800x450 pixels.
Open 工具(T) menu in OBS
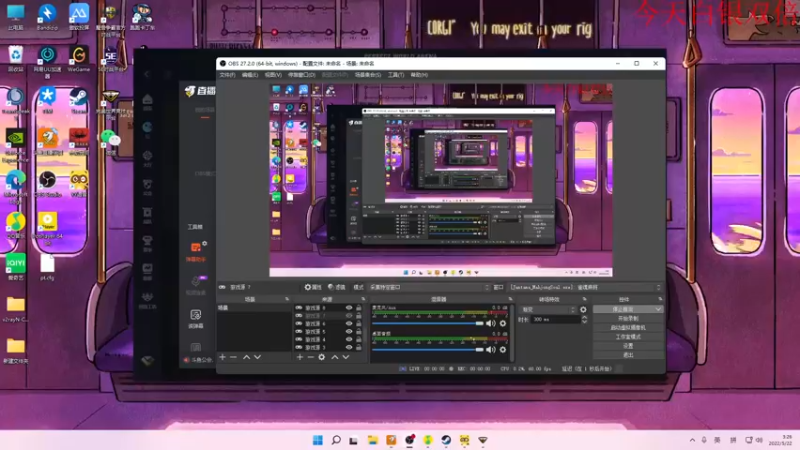click(395, 75)
